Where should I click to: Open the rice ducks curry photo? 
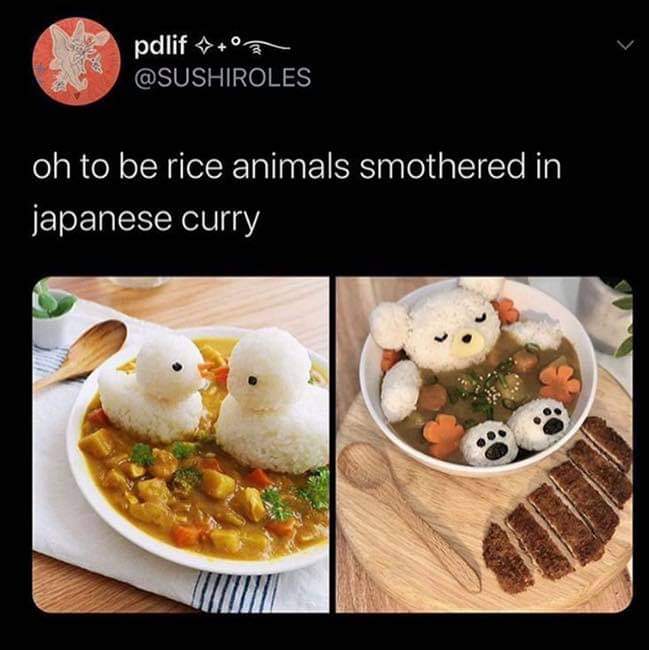point(181,444)
